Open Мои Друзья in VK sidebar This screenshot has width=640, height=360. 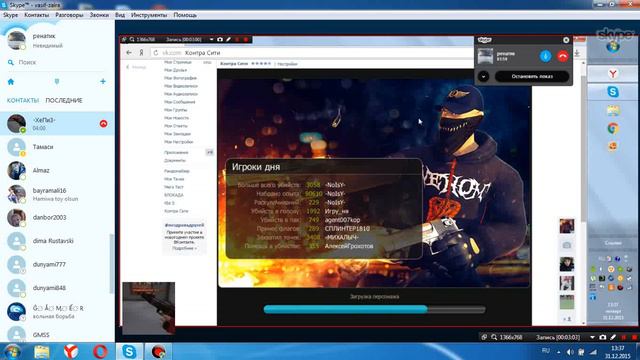176,70
